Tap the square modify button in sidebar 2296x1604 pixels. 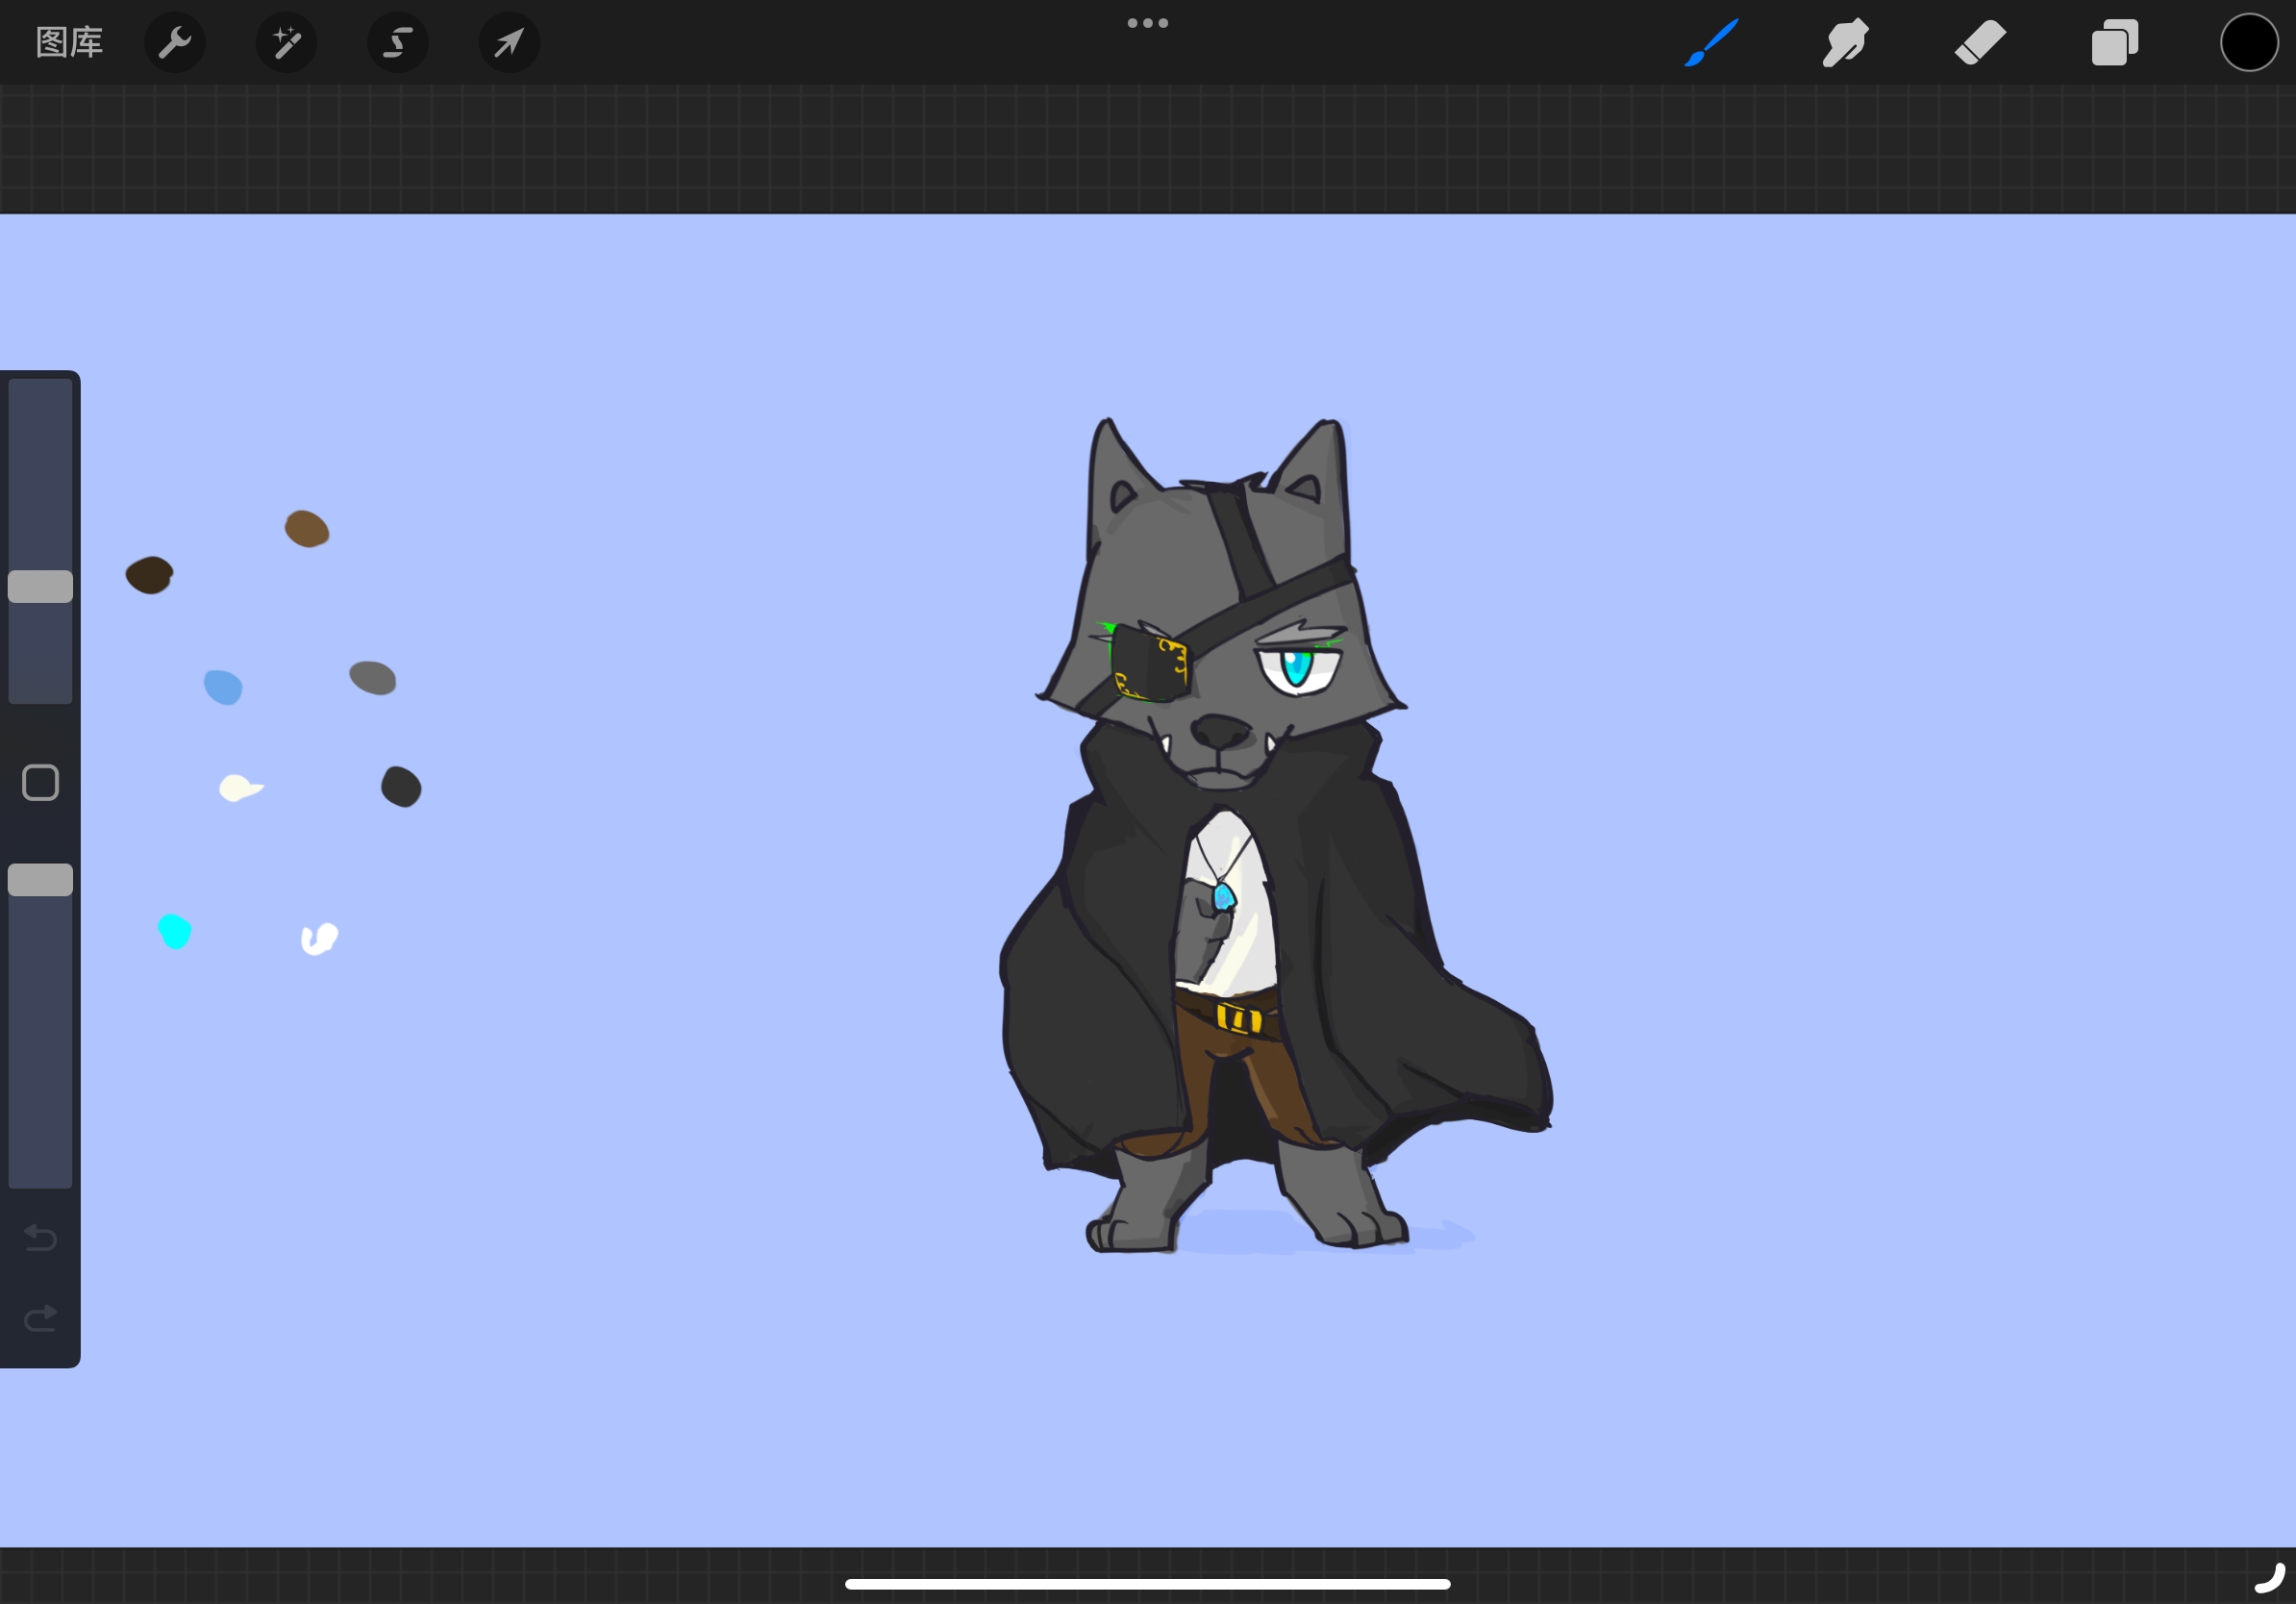tap(40, 783)
